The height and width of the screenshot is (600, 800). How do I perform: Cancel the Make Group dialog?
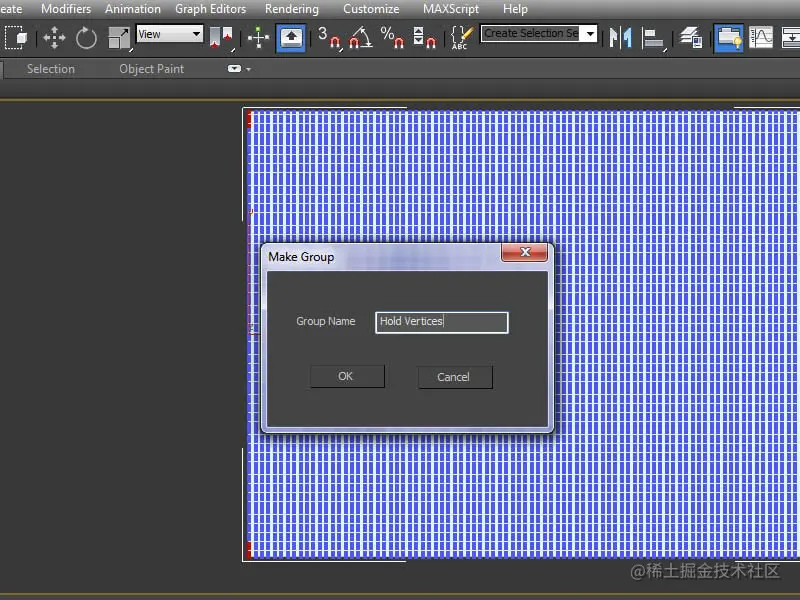455,377
